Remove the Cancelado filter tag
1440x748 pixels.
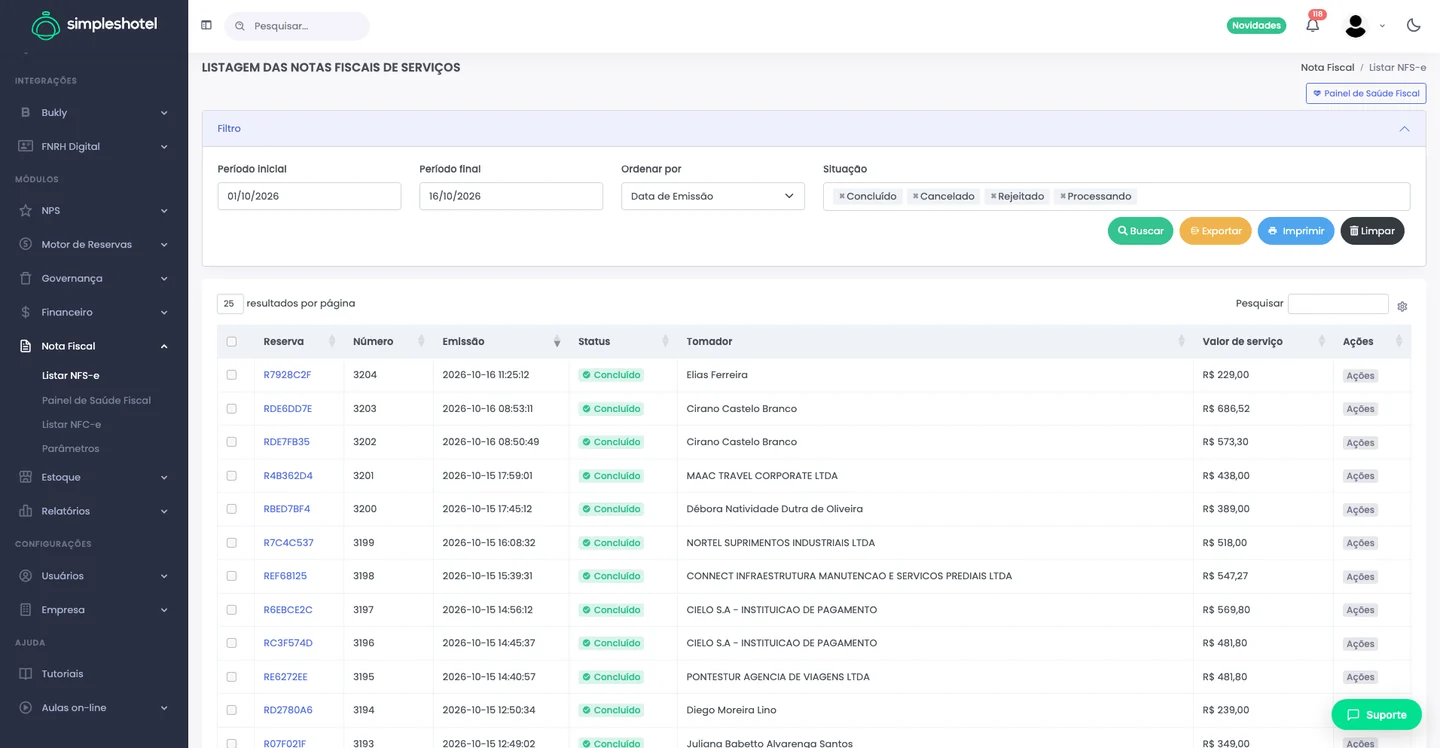(915, 196)
